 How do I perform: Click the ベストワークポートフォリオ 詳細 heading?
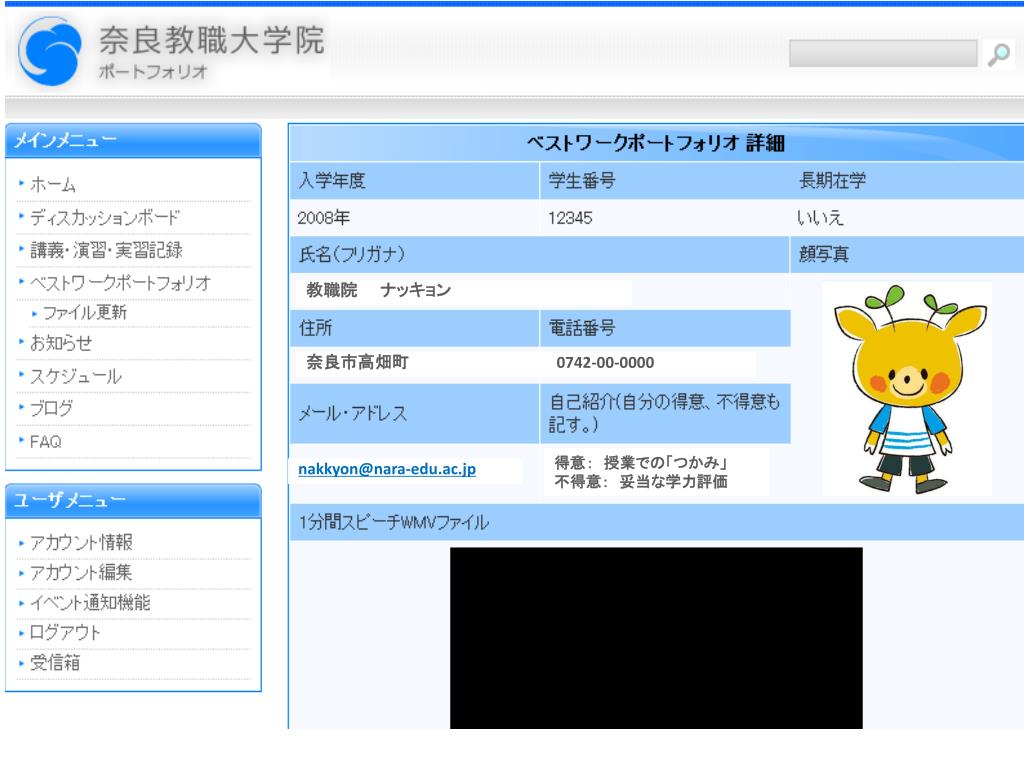656,142
